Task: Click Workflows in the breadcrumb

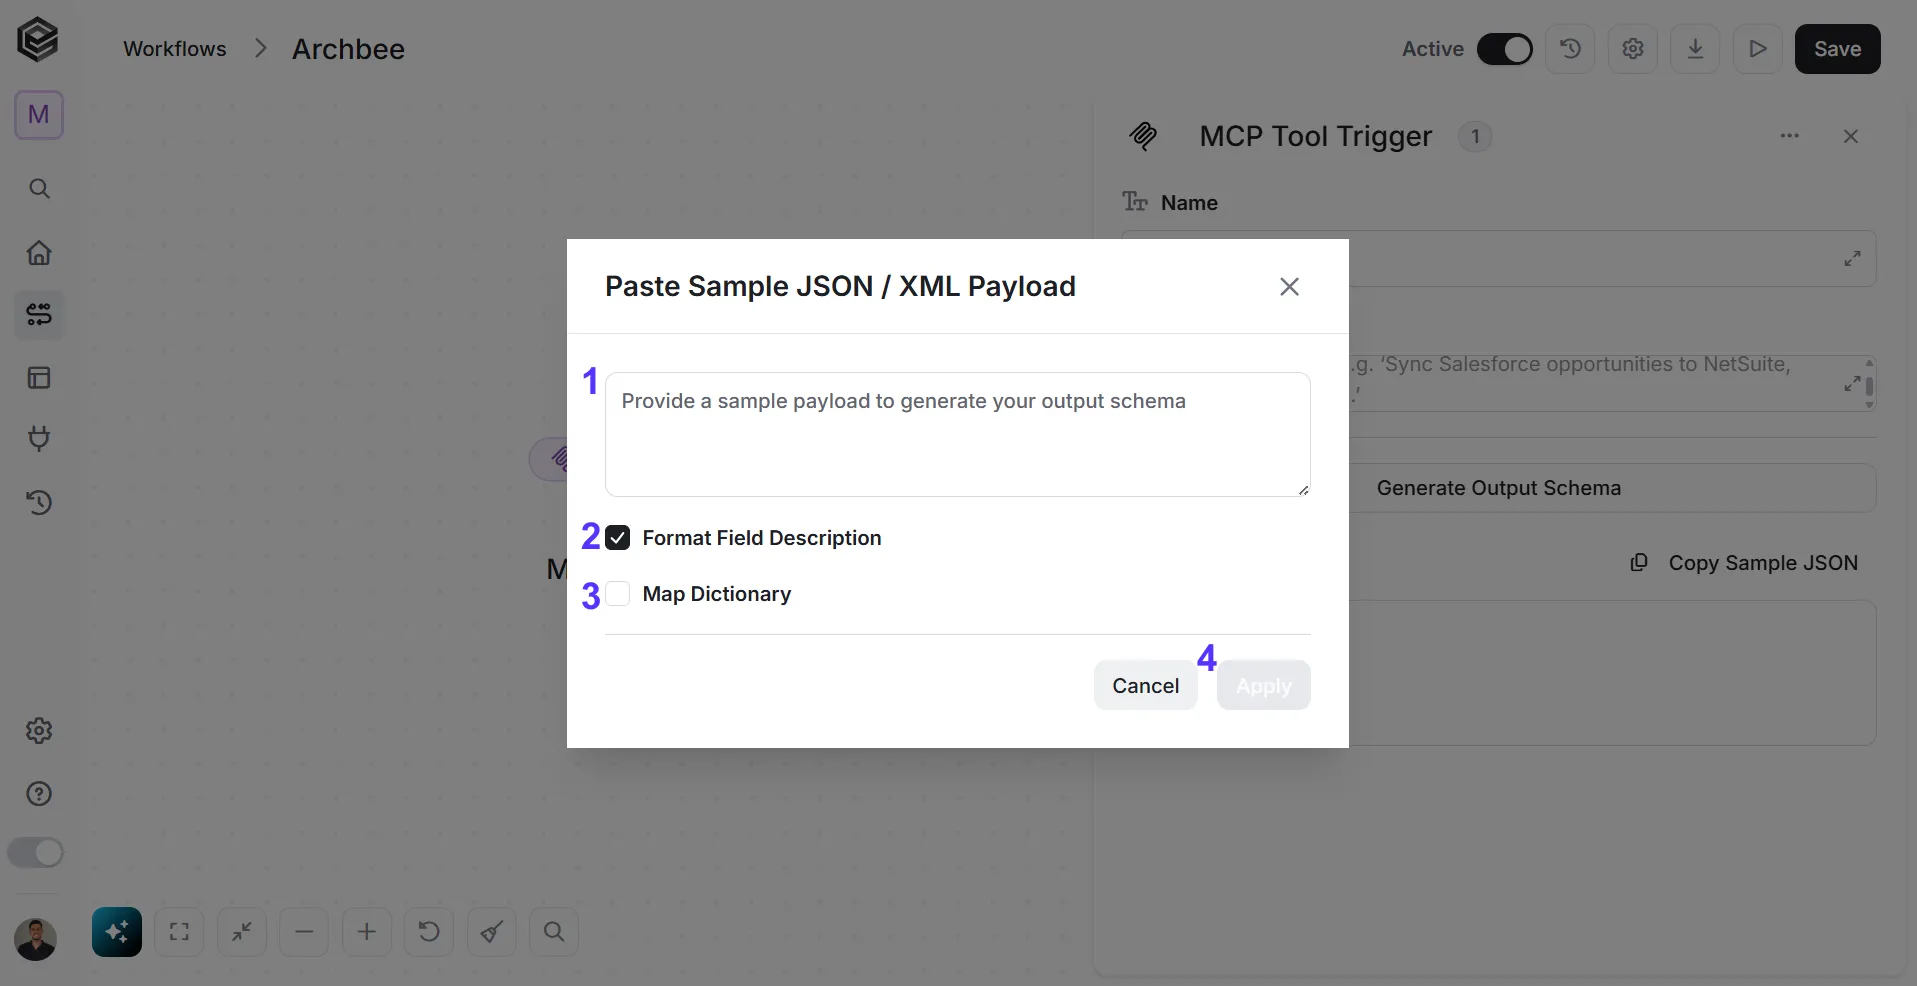Action: click(175, 49)
